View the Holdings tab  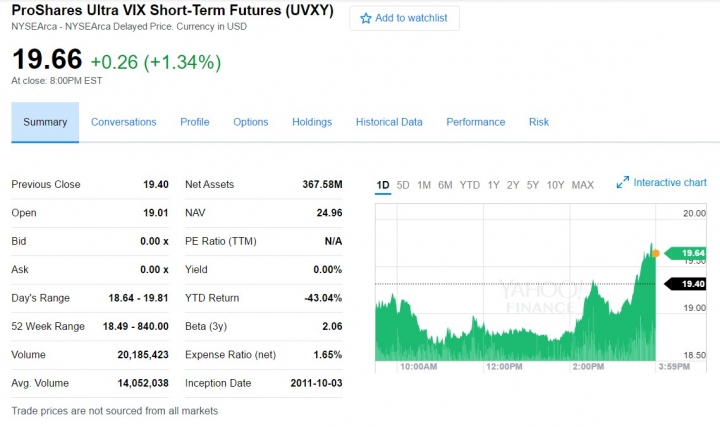(312, 122)
